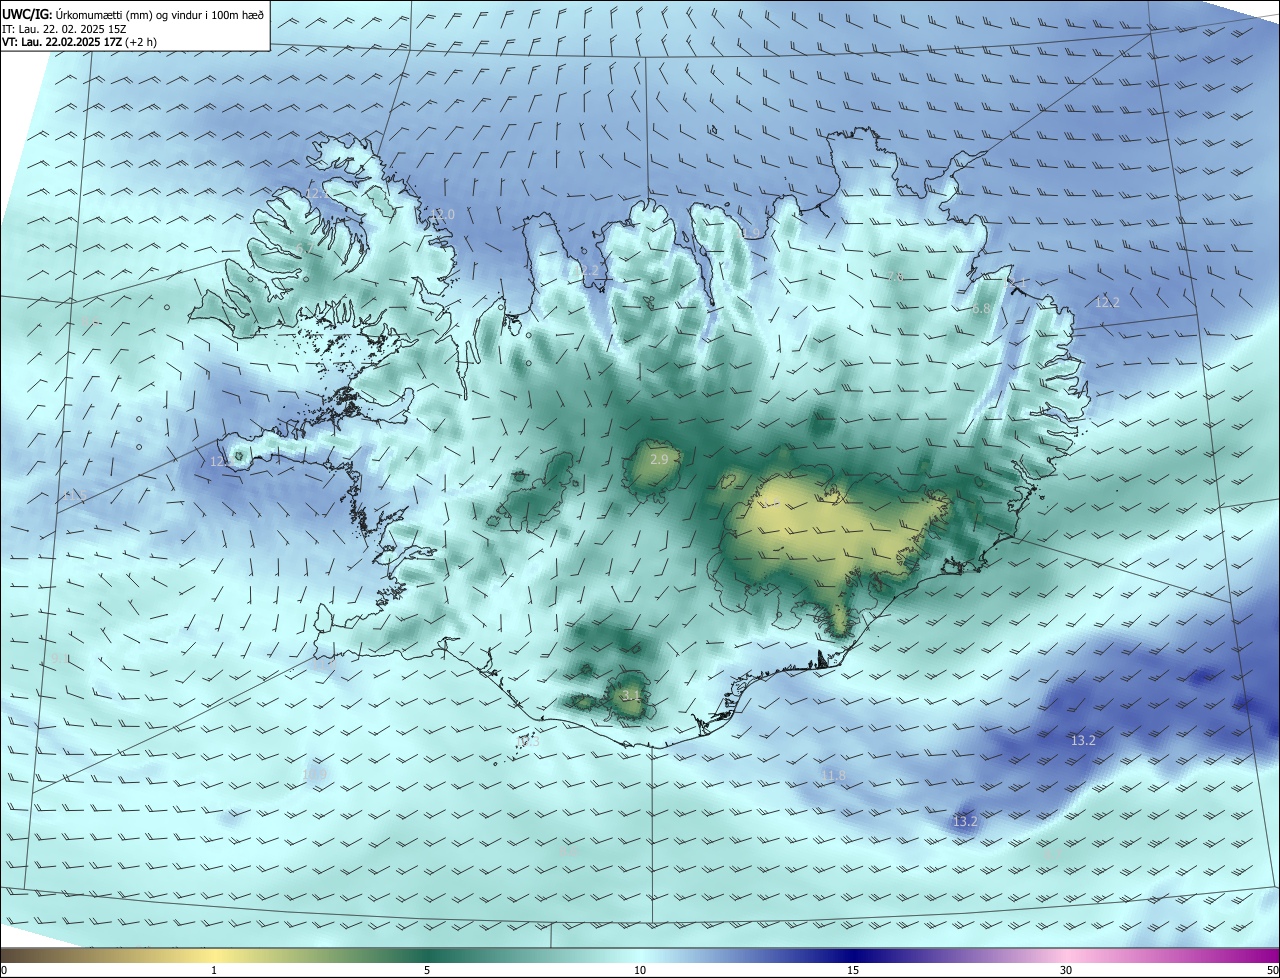The image size is (1280, 978).
Task: Click the 6.7 value label in the Westfjords
Action: [303, 249]
